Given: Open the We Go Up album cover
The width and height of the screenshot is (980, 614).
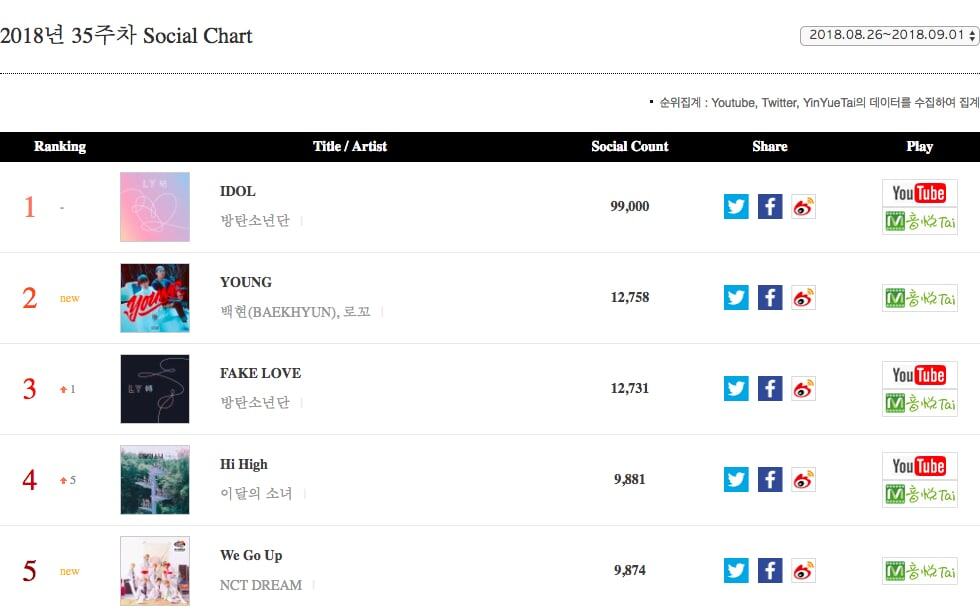Looking at the screenshot, I should (155, 571).
